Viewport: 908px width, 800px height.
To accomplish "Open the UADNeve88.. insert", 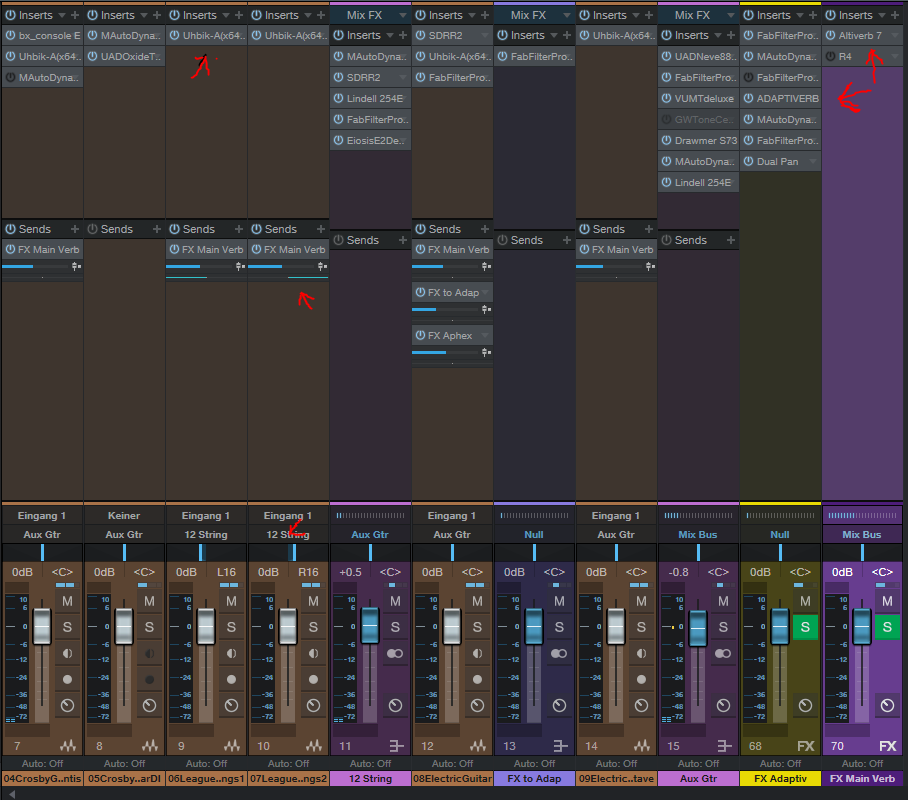I will point(706,56).
